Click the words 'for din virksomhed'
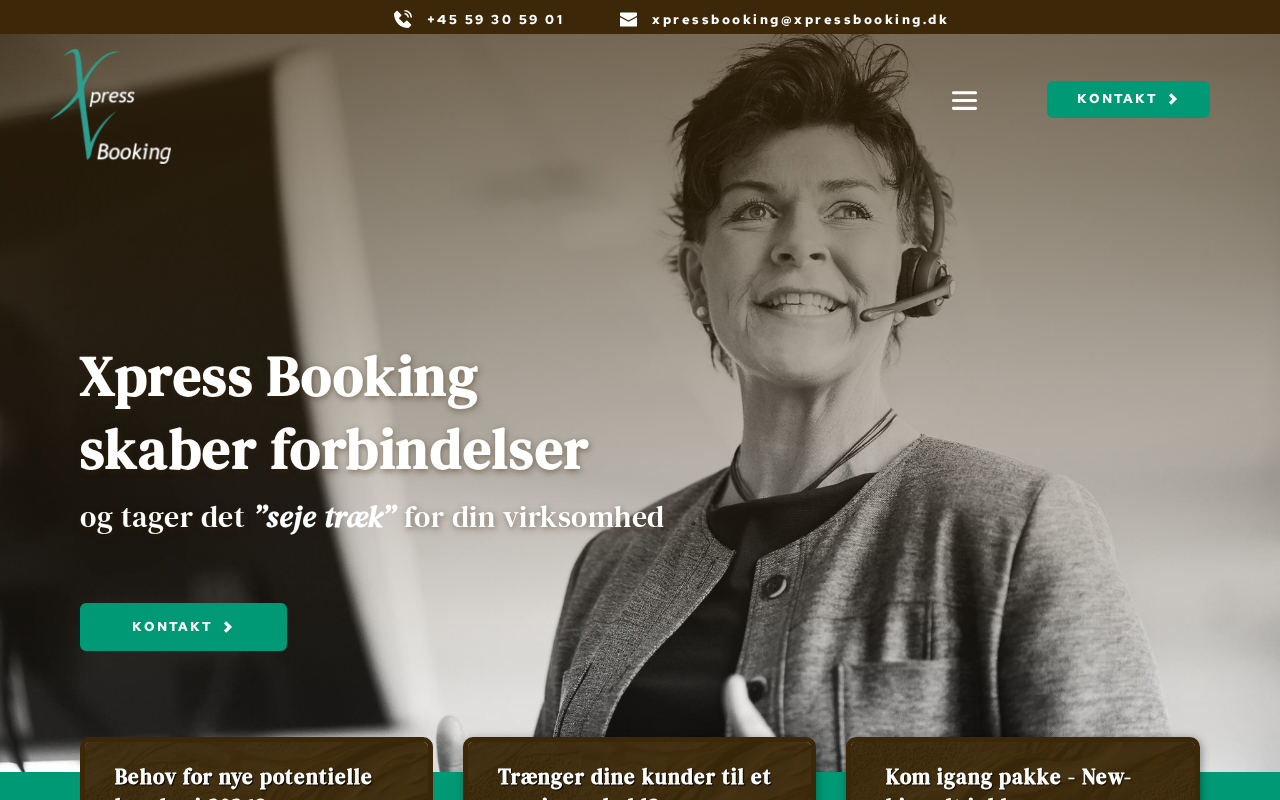The width and height of the screenshot is (1280, 800). point(534,517)
